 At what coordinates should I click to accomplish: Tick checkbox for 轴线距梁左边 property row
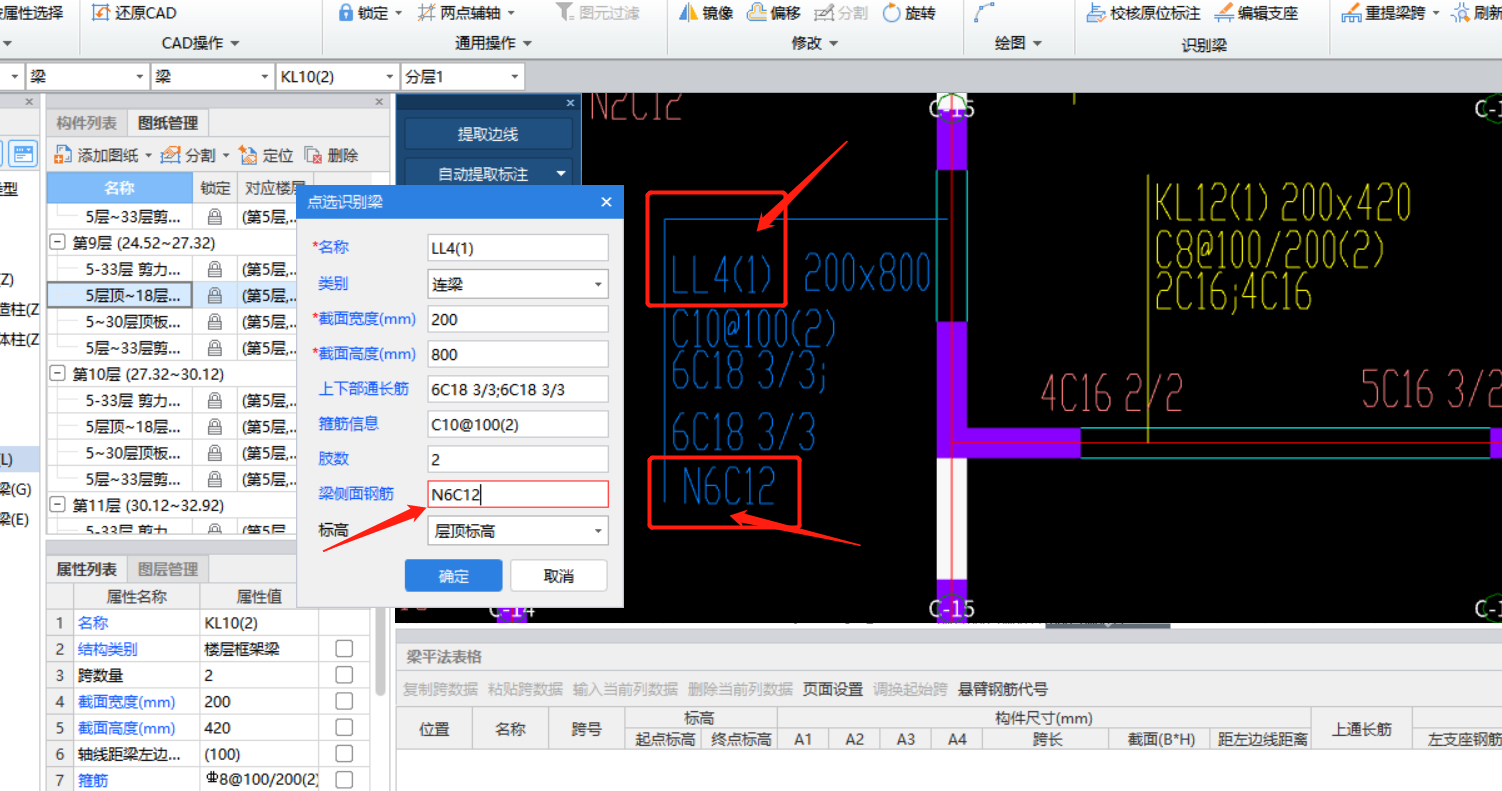tap(344, 753)
